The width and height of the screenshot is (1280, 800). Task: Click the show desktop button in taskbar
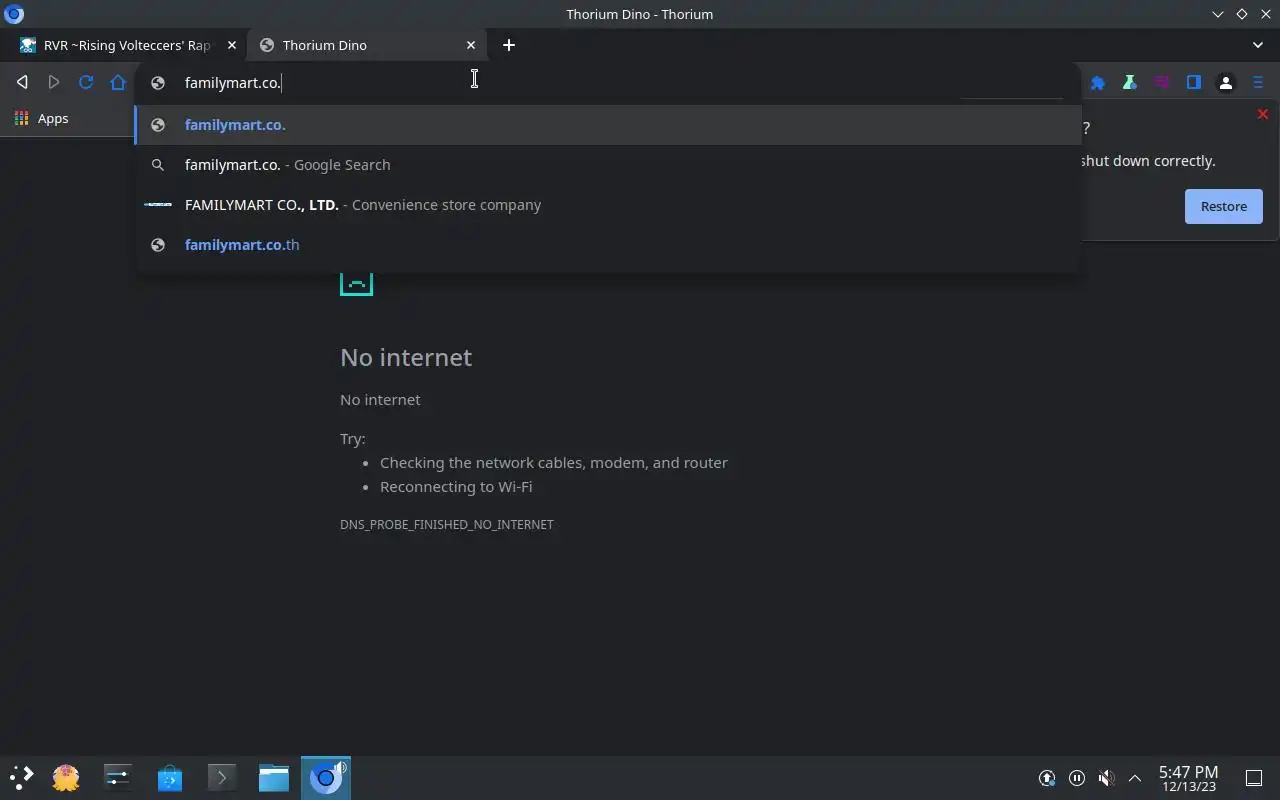pyautogui.click(x=1253, y=778)
